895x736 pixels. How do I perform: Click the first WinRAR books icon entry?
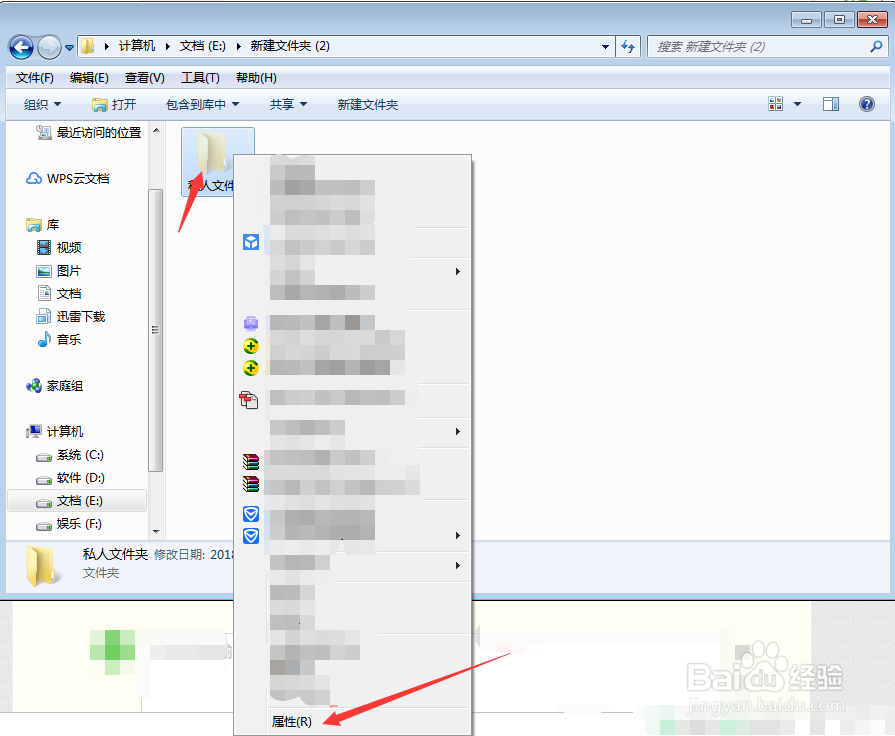click(251, 461)
